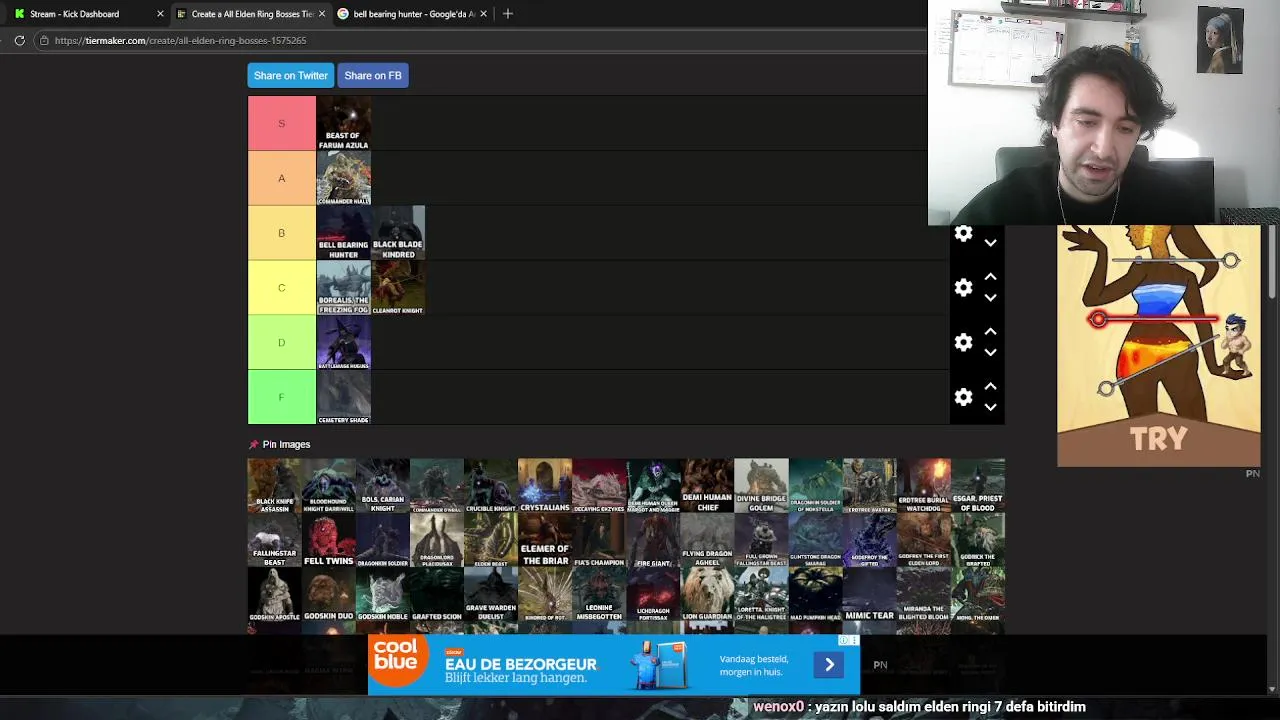Select Cleanrot Knight in C tier
The width and height of the screenshot is (1280, 720).
click(398, 288)
